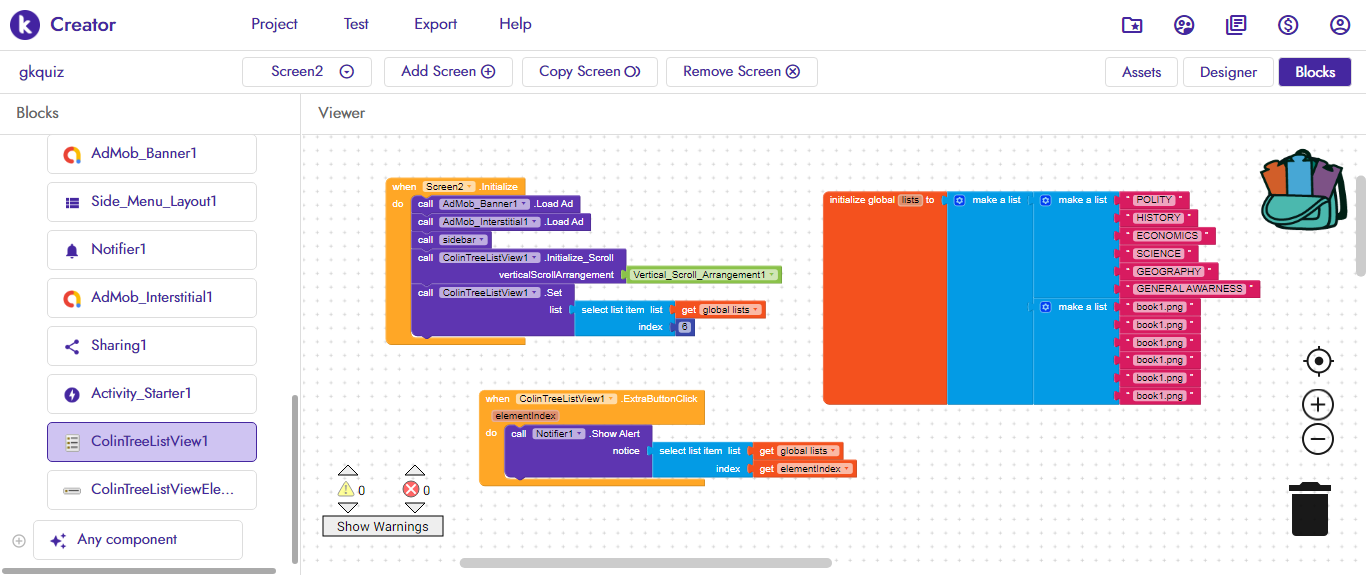The width and height of the screenshot is (1366, 576).
Task: Open the Project menu
Action: click(x=274, y=24)
